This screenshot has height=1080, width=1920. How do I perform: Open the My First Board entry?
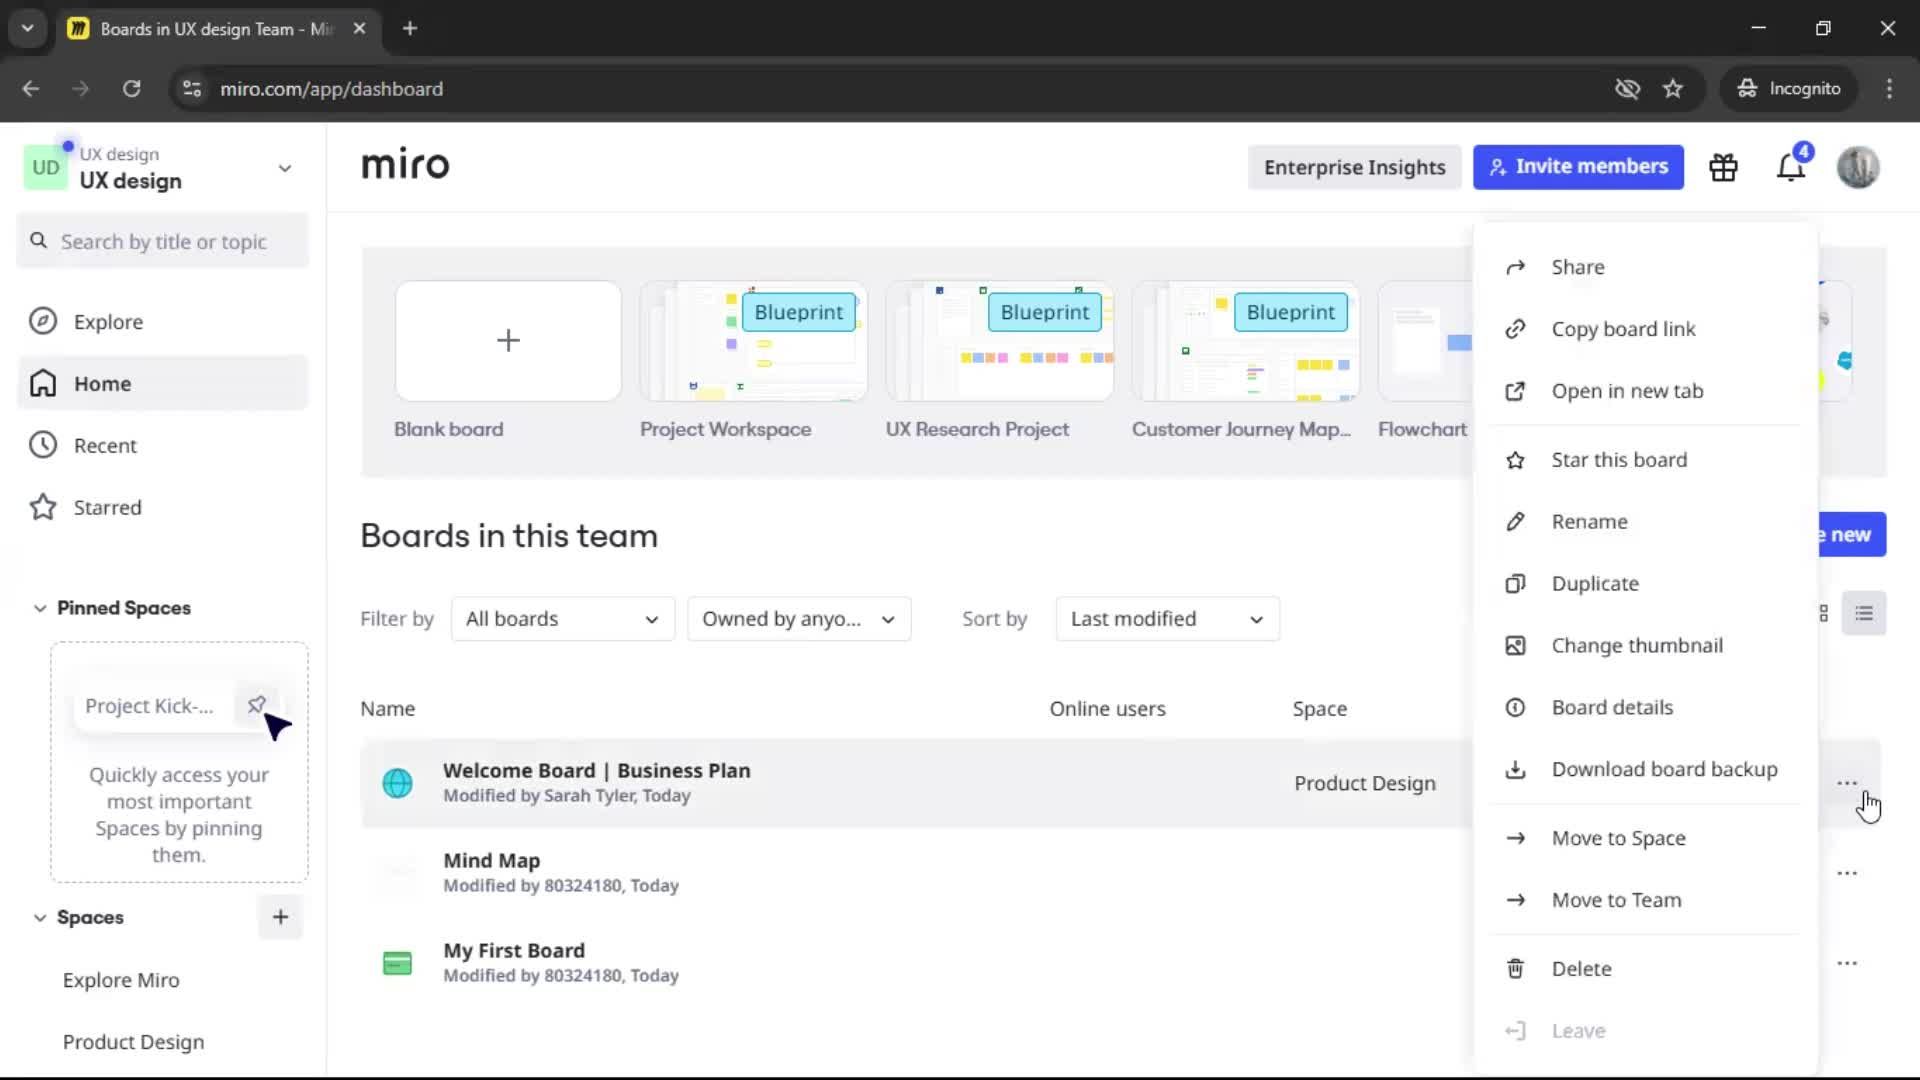point(514,951)
